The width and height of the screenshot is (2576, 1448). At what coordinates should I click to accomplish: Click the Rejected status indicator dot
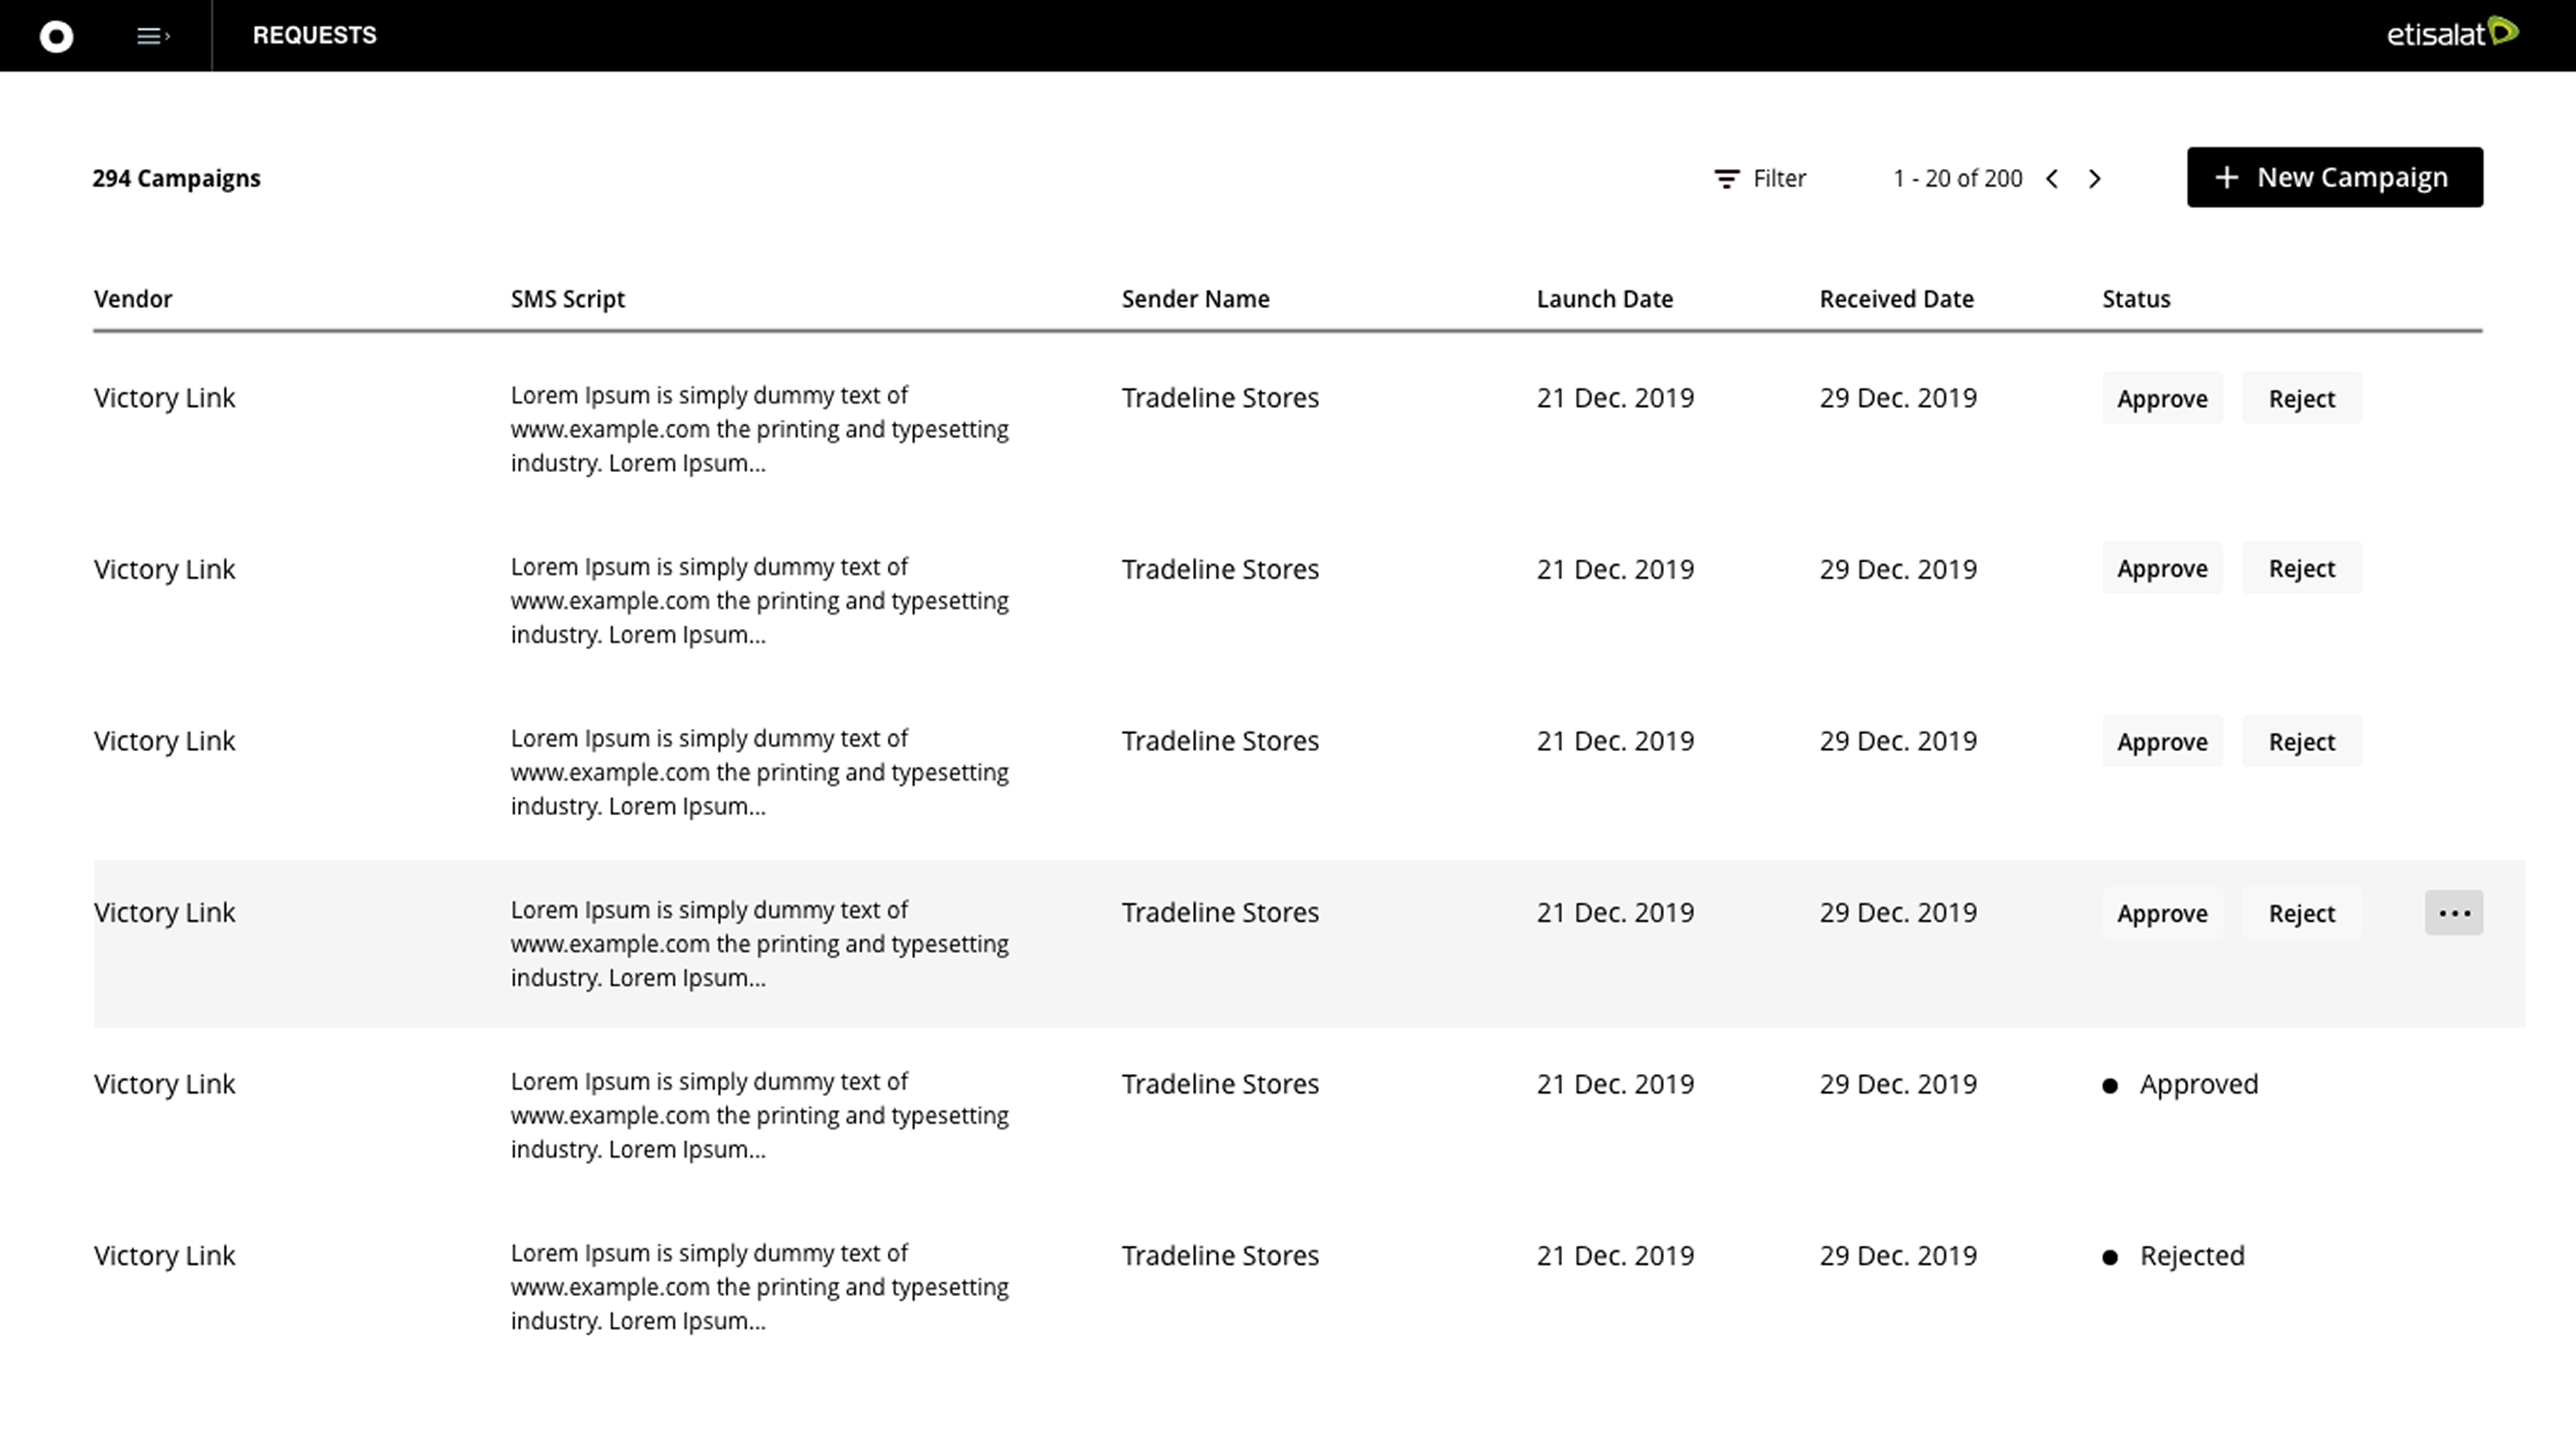(x=2110, y=1257)
